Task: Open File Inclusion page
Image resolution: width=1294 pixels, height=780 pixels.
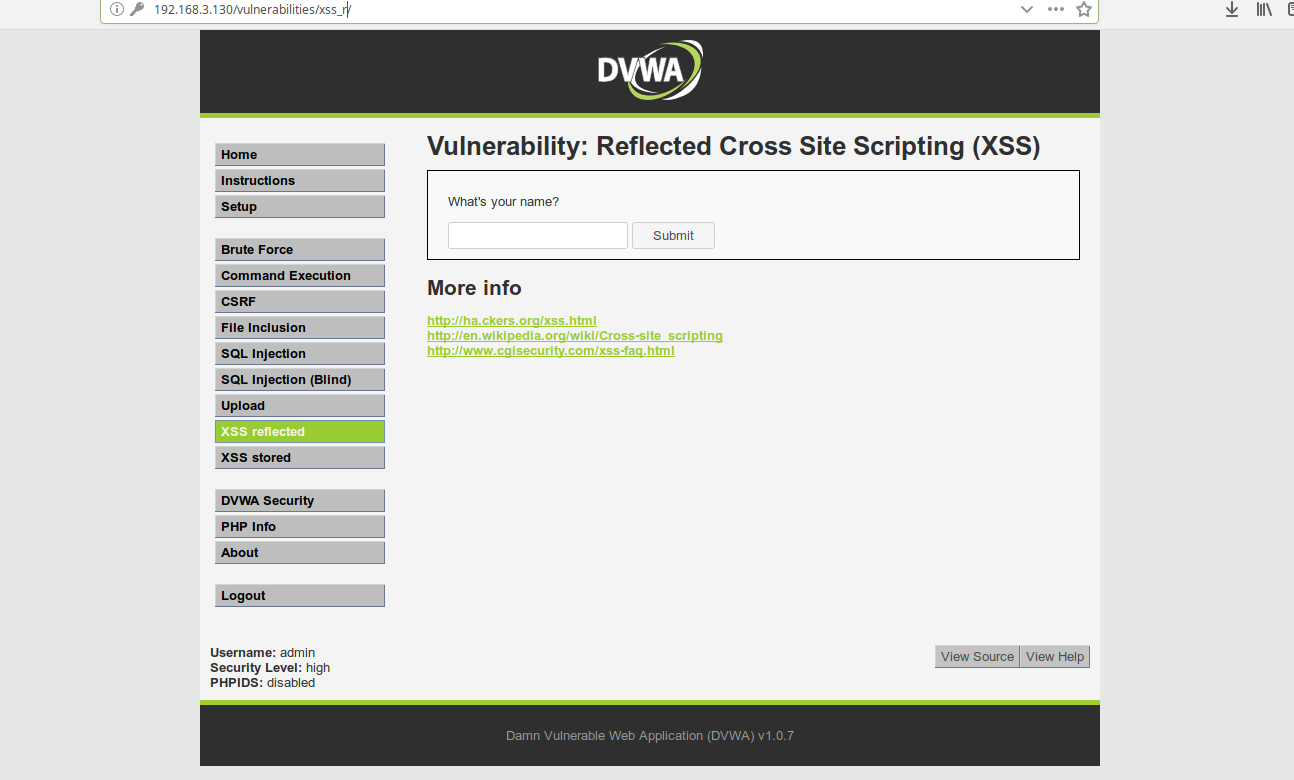Action: click(300, 328)
